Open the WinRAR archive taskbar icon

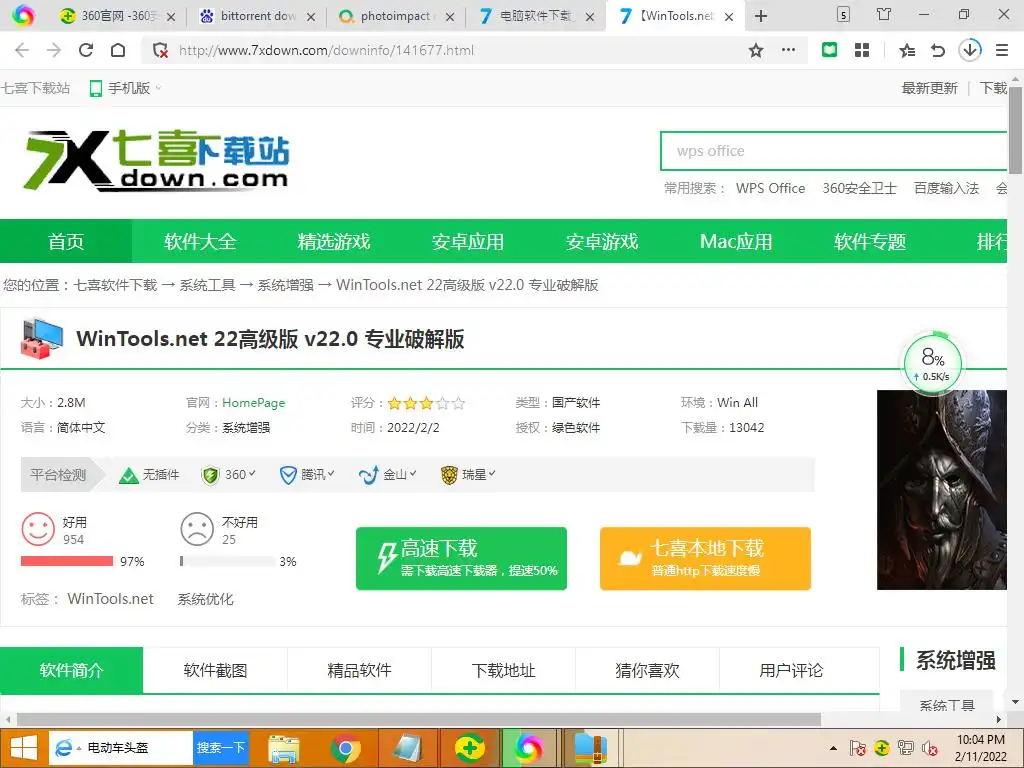(590, 748)
